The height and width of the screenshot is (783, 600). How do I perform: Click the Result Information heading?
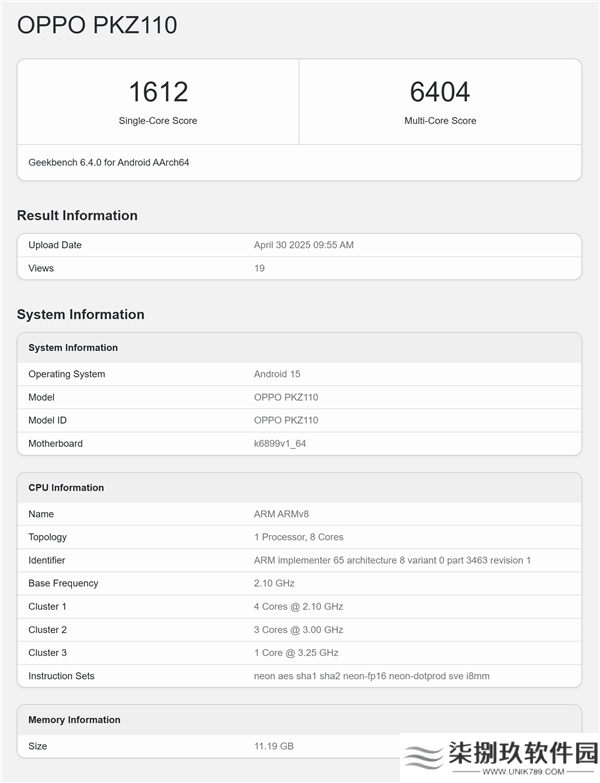coord(77,215)
